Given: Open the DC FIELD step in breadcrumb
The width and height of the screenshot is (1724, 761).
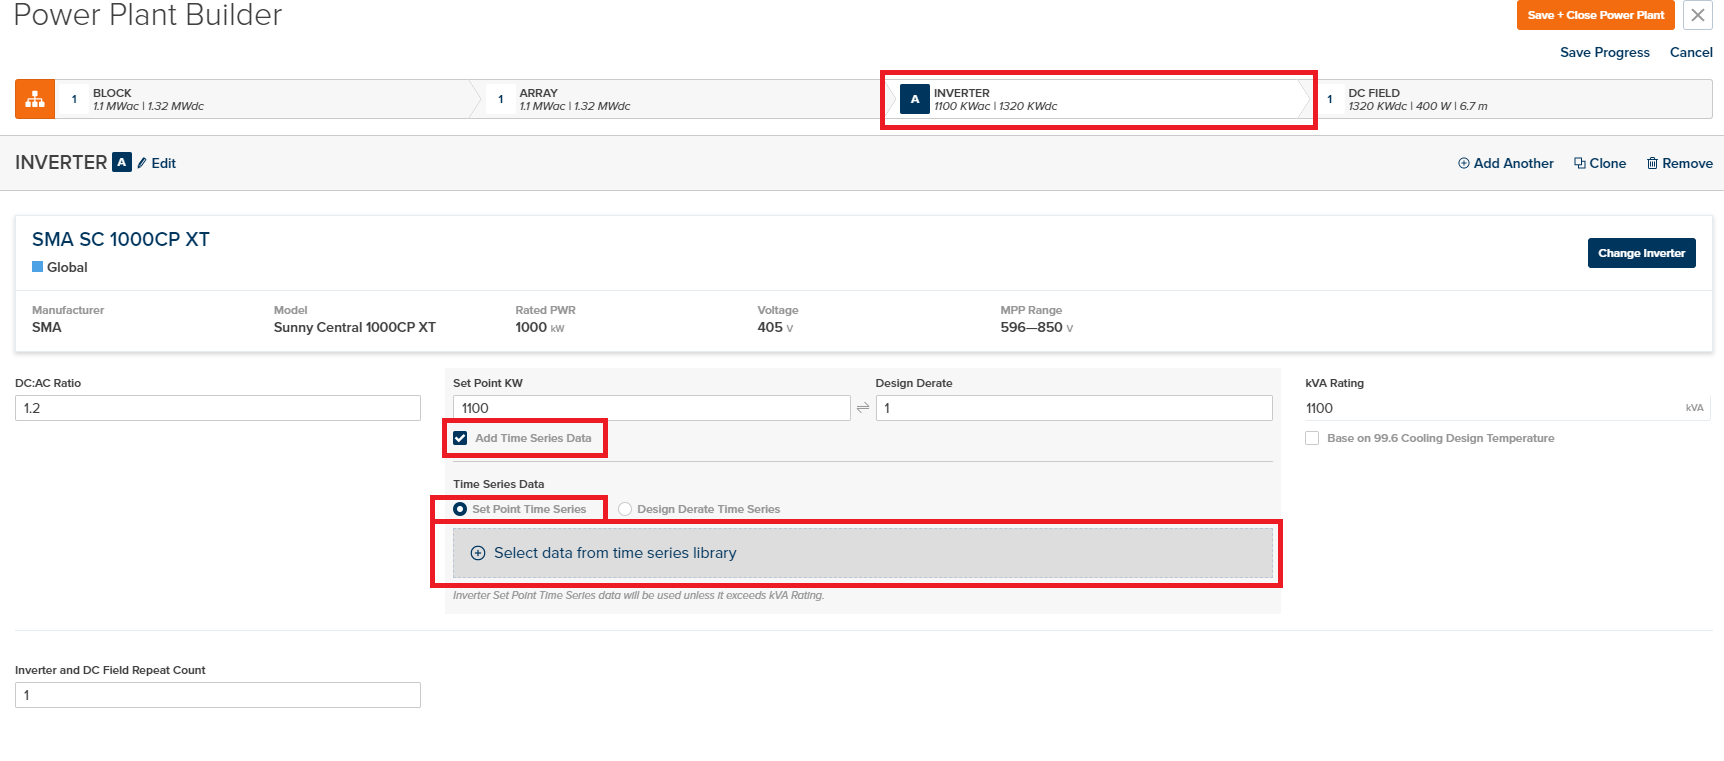Looking at the screenshot, I should click(x=1512, y=99).
